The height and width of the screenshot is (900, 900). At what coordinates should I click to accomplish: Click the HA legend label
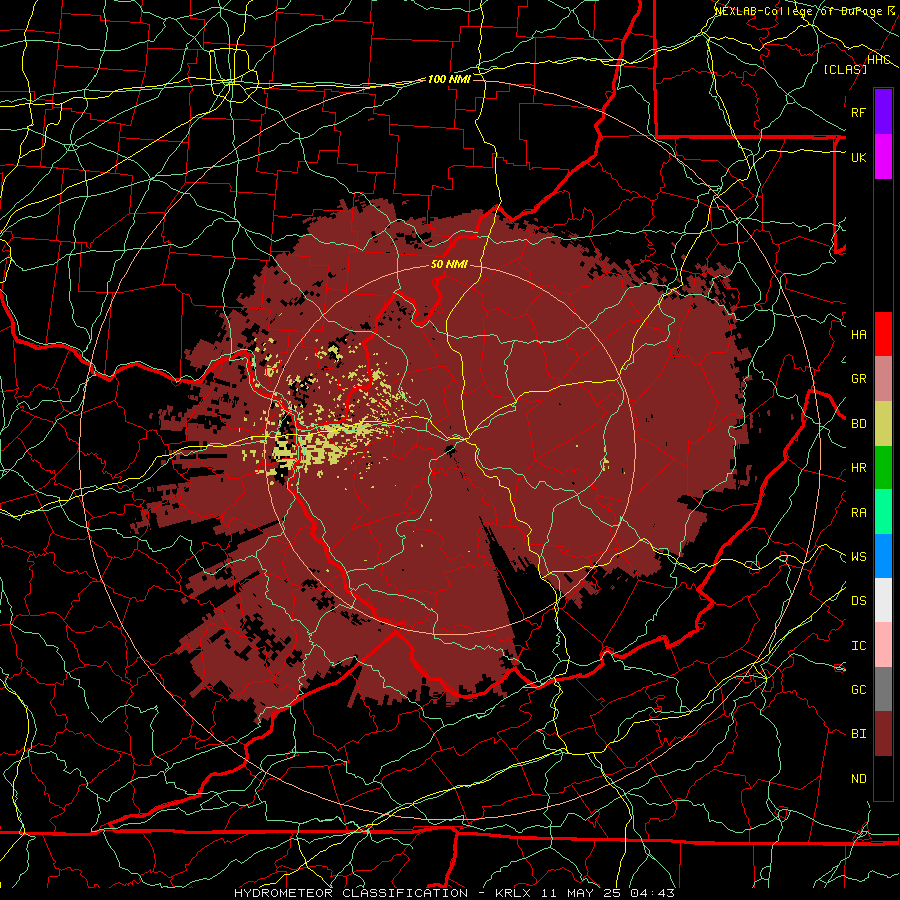tap(859, 334)
